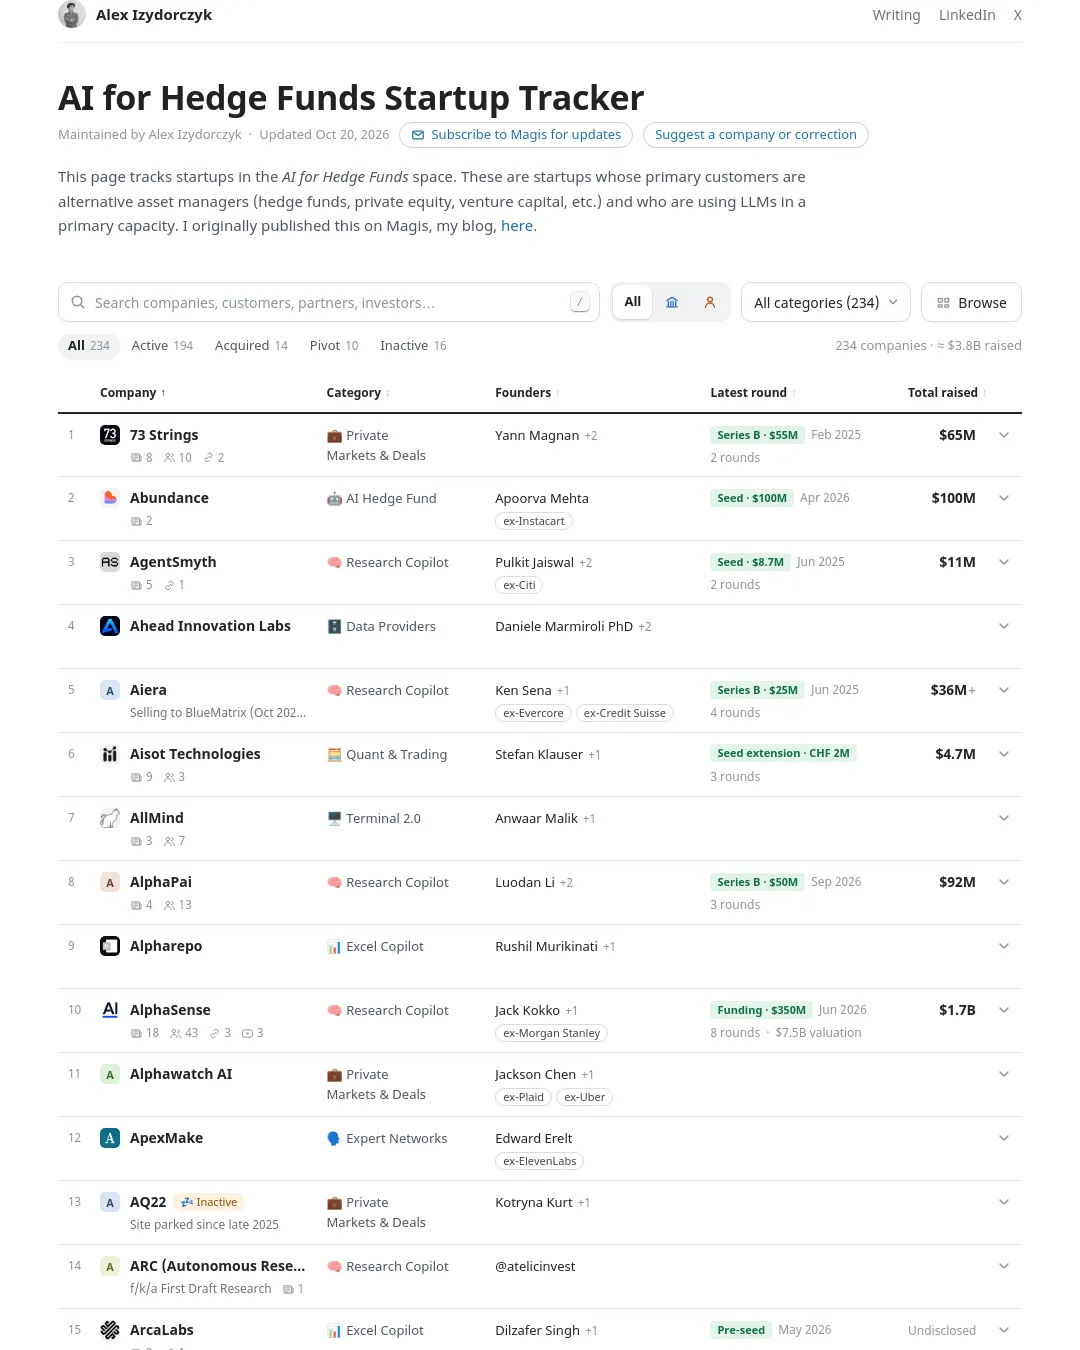Click the ex-Instacart founder tag
The image size is (1080, 1350).
click(x=534, y=521)
